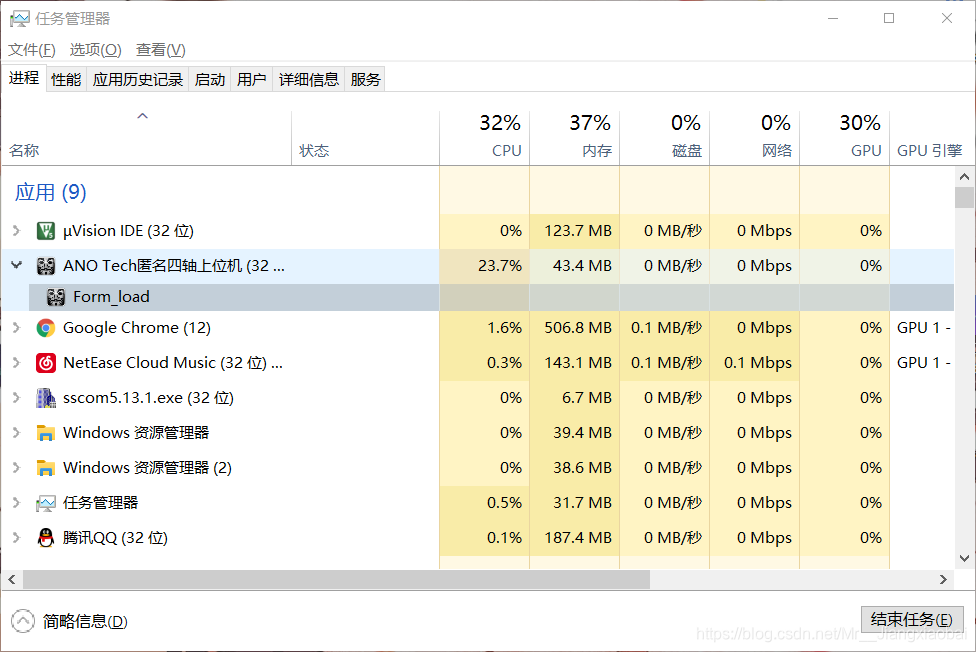The width and height of the screenshot is (976, 652).
Task: Open the 选项(O) menu
Action: coord(95,50)
